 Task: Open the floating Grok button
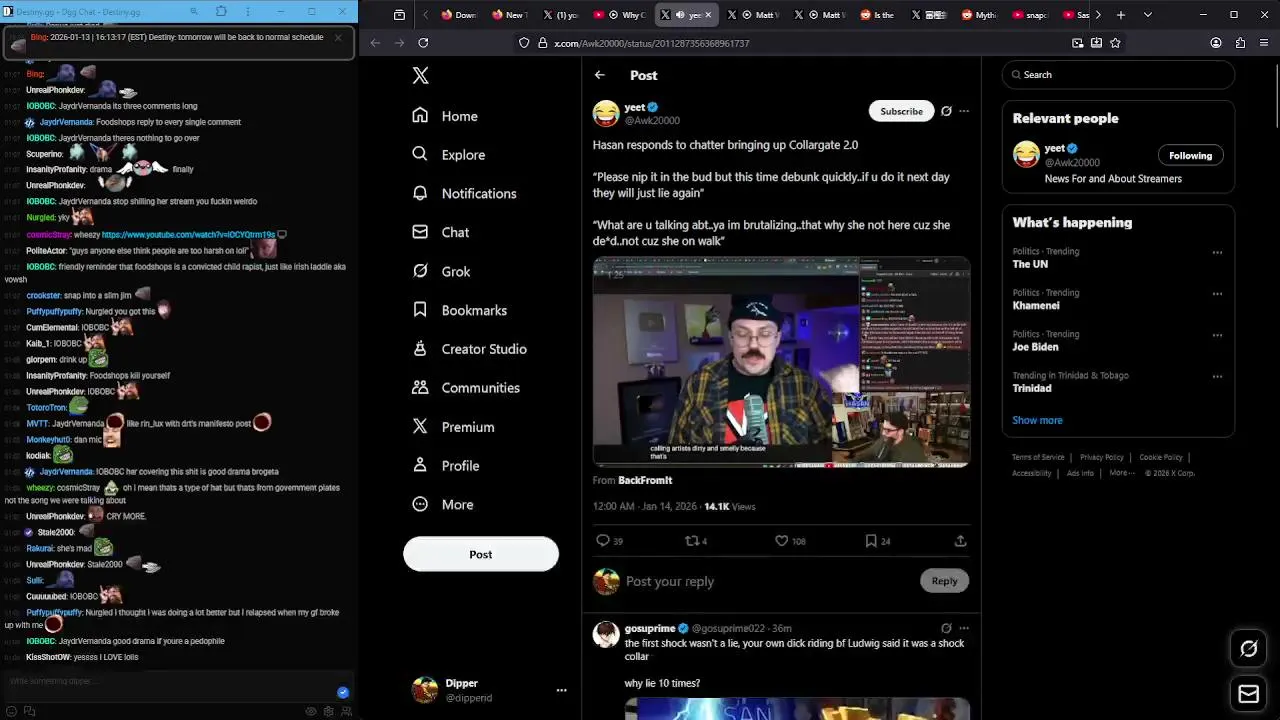1249,649
